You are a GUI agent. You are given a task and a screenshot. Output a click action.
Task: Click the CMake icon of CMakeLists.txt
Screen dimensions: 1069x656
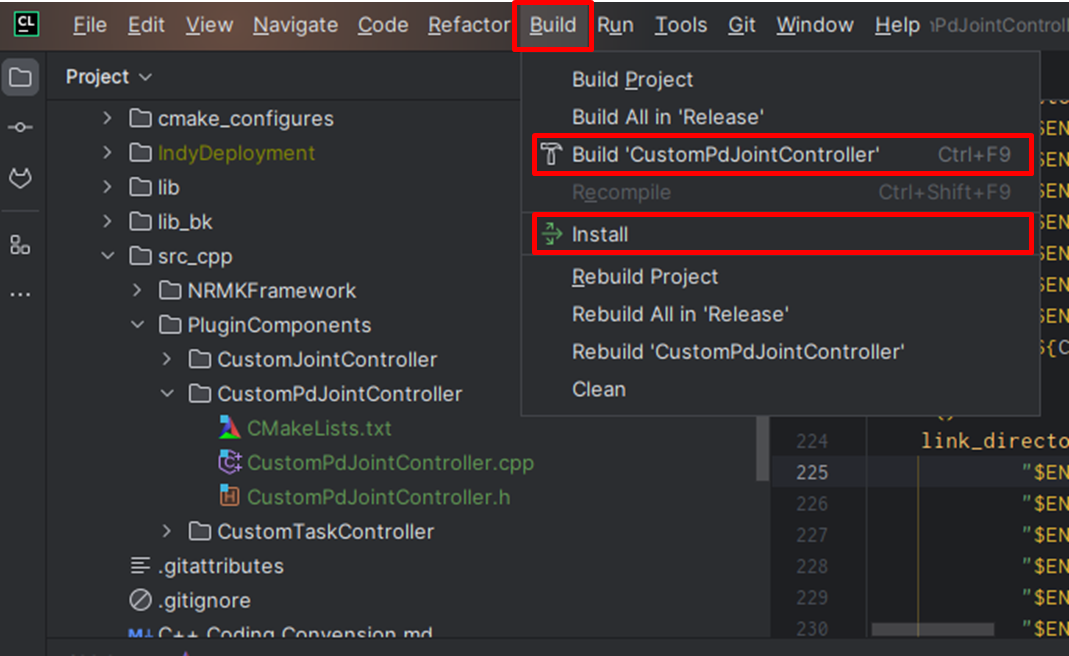click(x=230, y=428)
